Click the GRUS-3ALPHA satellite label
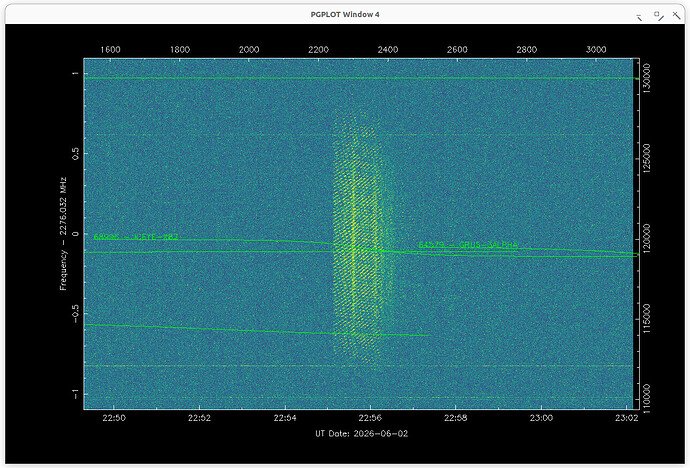Image resolution: width=690 pixels, height=468 pixels. pos(468,244)
